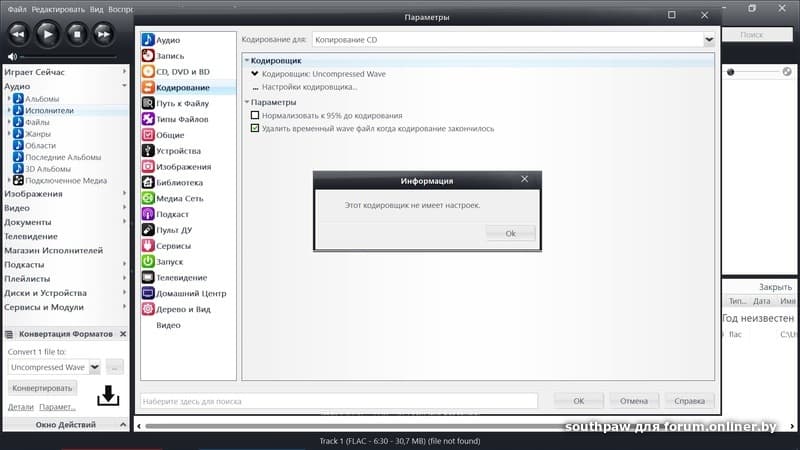
Task: Mute via the speaker volume icon
Action: (x=12, y=57)
